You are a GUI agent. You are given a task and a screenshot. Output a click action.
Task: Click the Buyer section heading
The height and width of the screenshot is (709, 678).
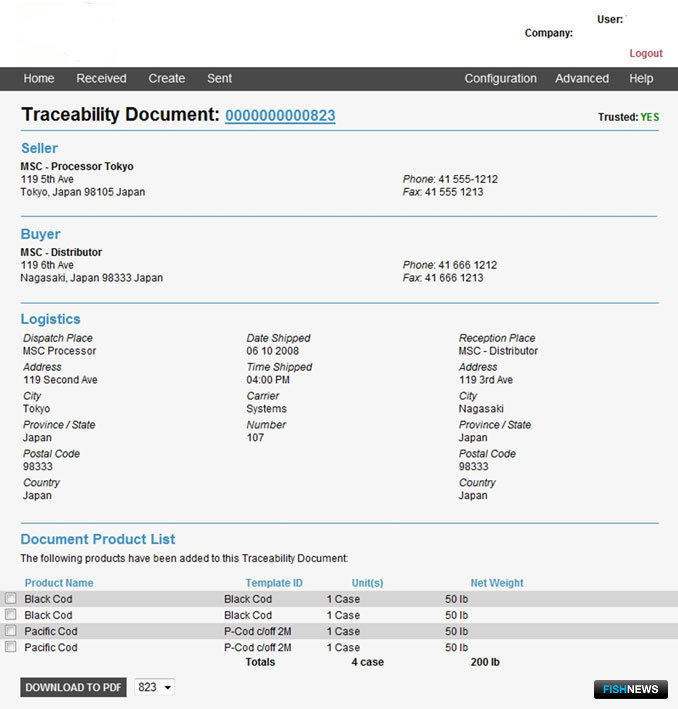click(40, 234)
